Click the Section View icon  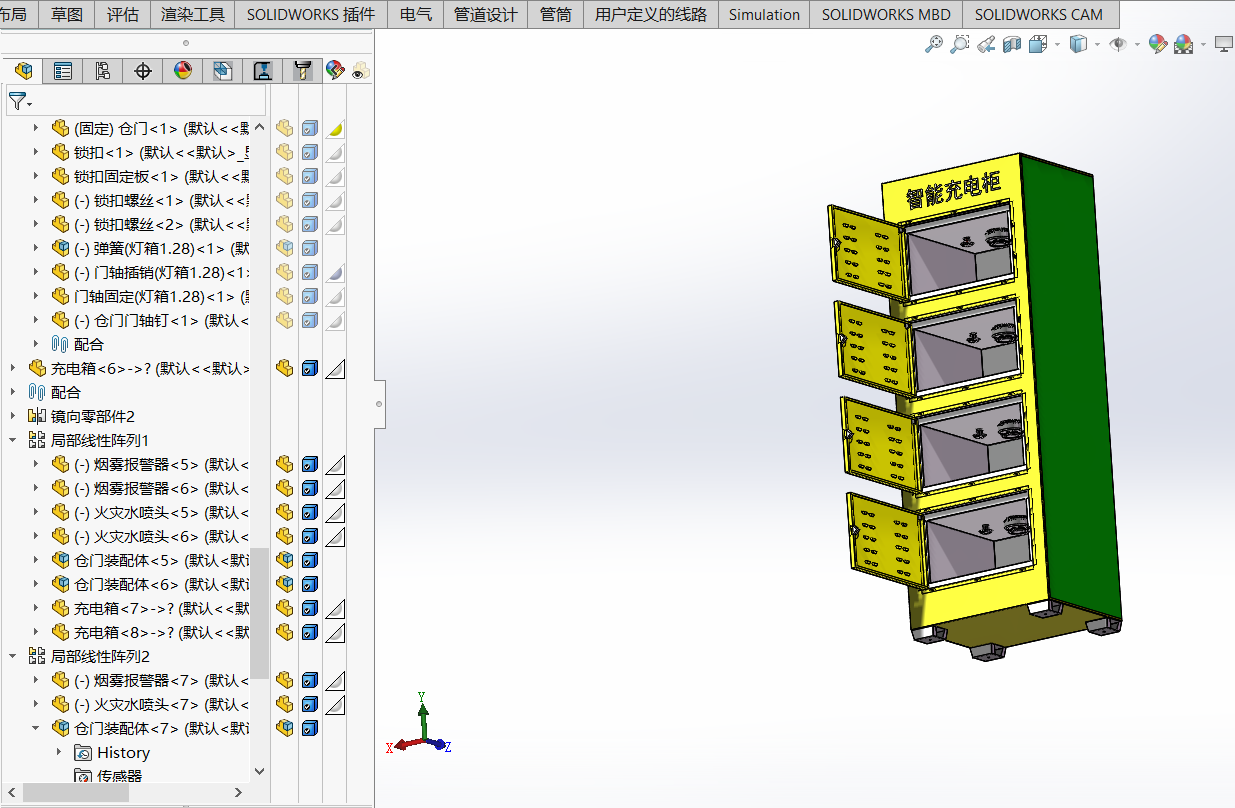[1012, 44]
